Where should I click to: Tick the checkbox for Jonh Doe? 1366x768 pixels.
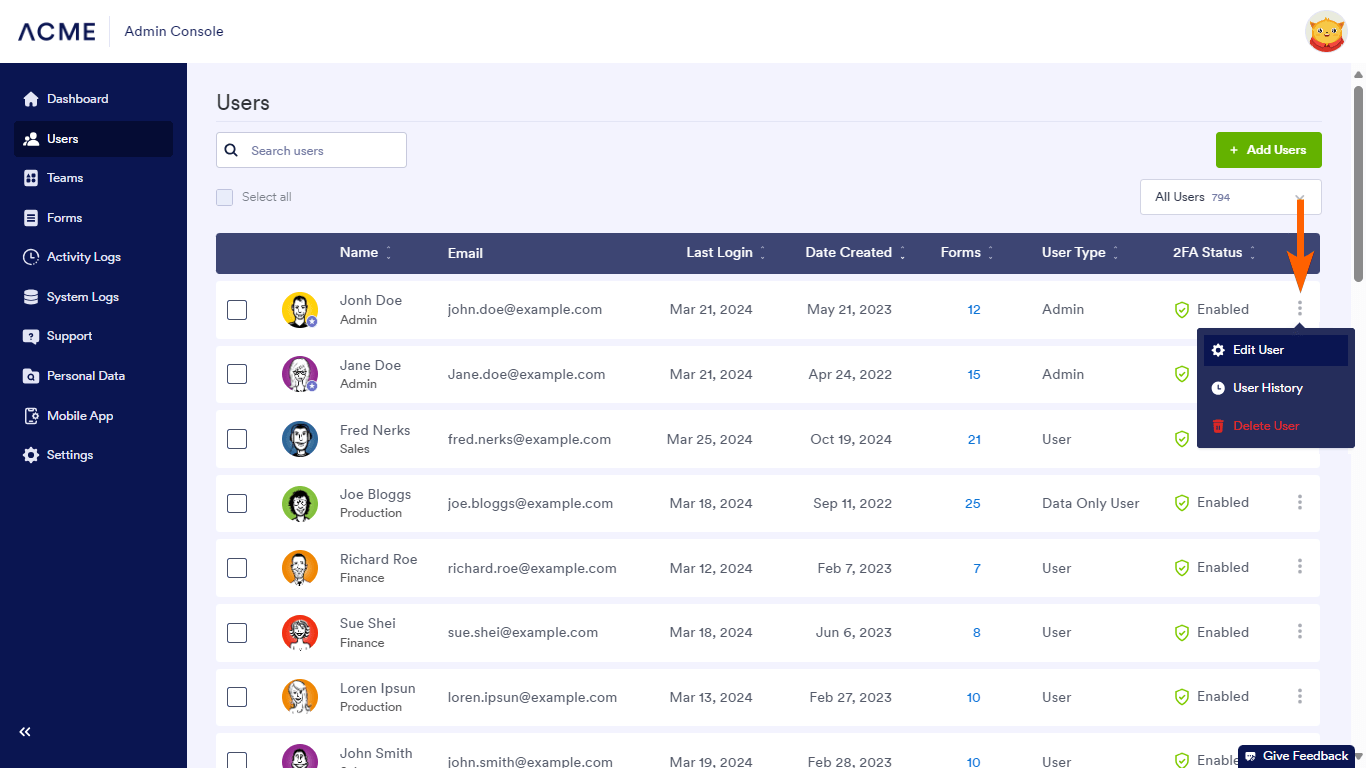coord(237,310)
